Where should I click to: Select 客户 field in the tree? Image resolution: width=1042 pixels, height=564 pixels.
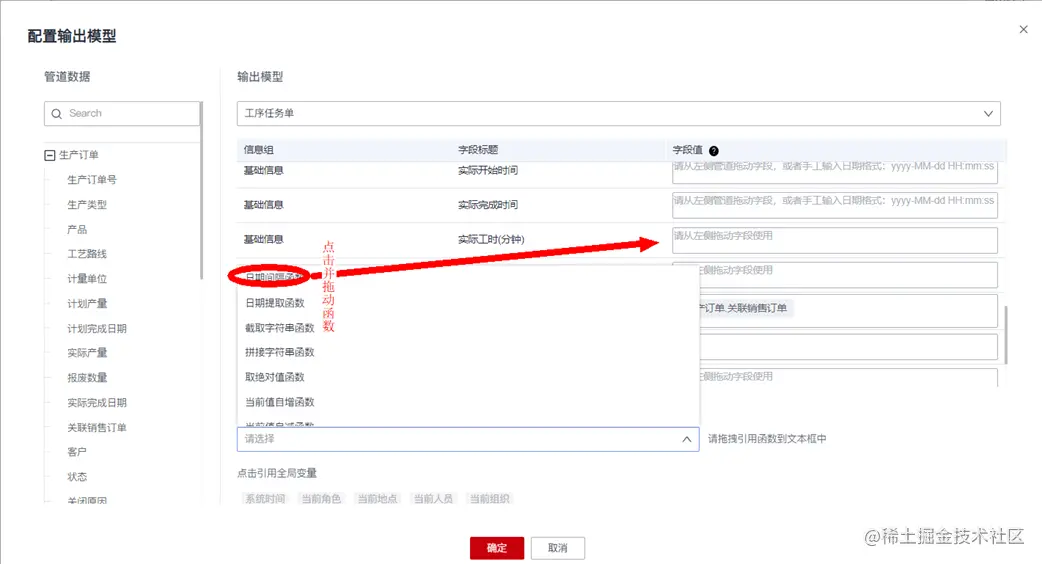coord(77,452)
